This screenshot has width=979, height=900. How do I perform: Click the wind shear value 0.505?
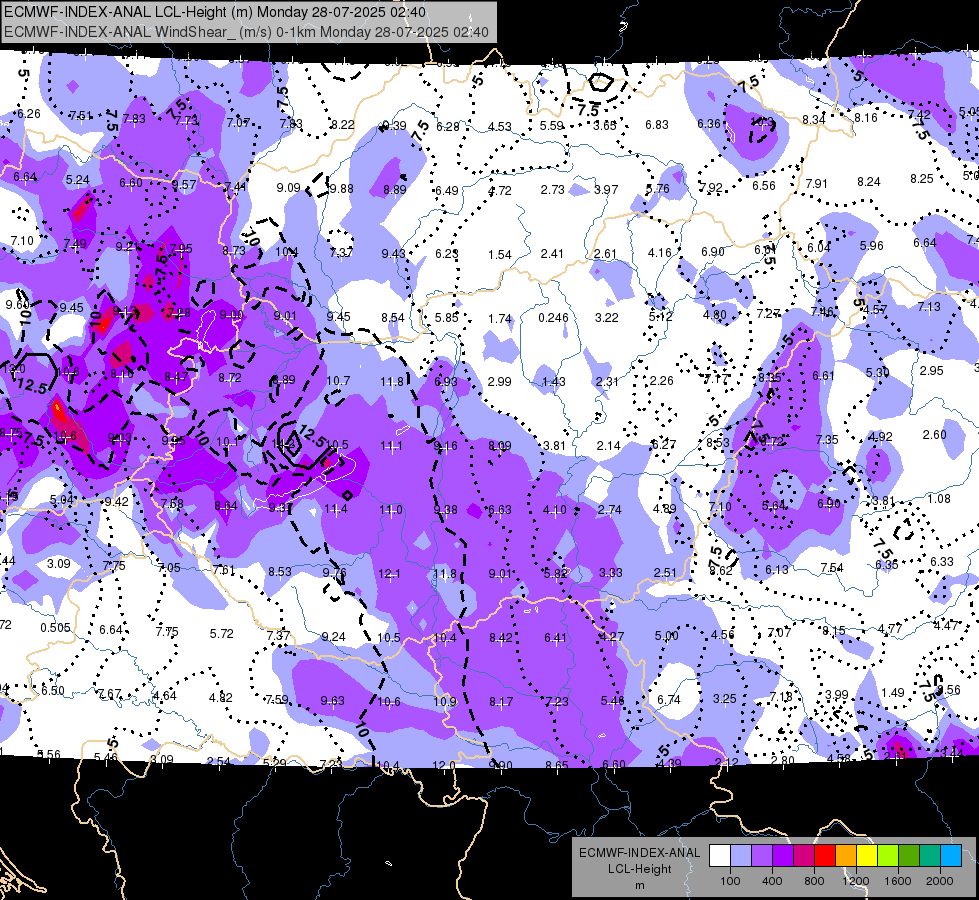(x=56, y=628)
